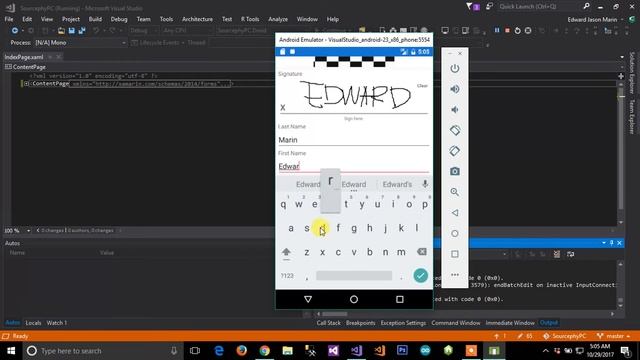Screen dimensions: 640x360
Task: Open the Debug configuration dropdown
Action: click(x=143, y=31)
